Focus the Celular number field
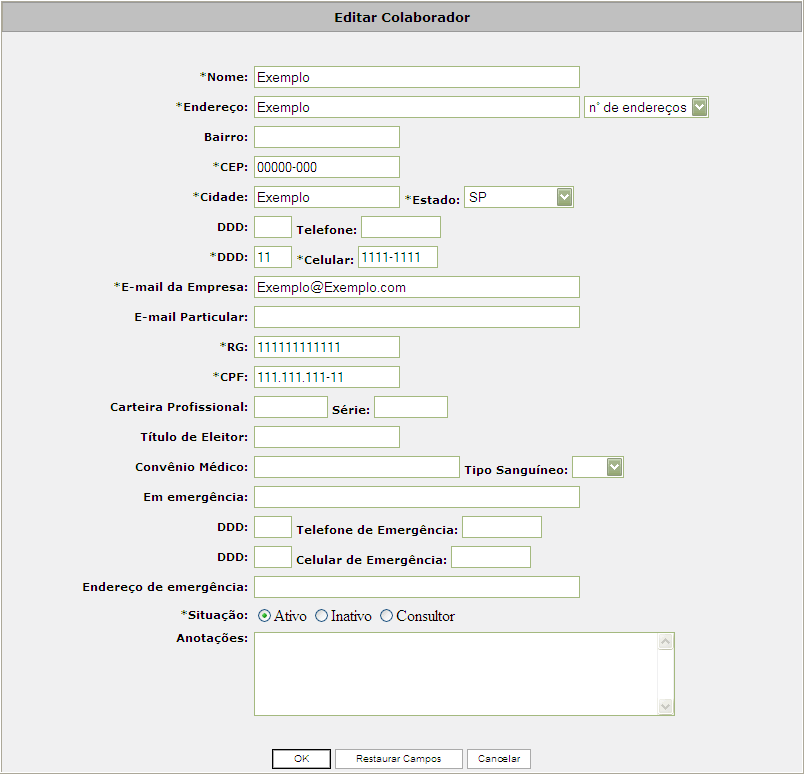The width and height of the screenshot is (804, 774). coord(398,257)
